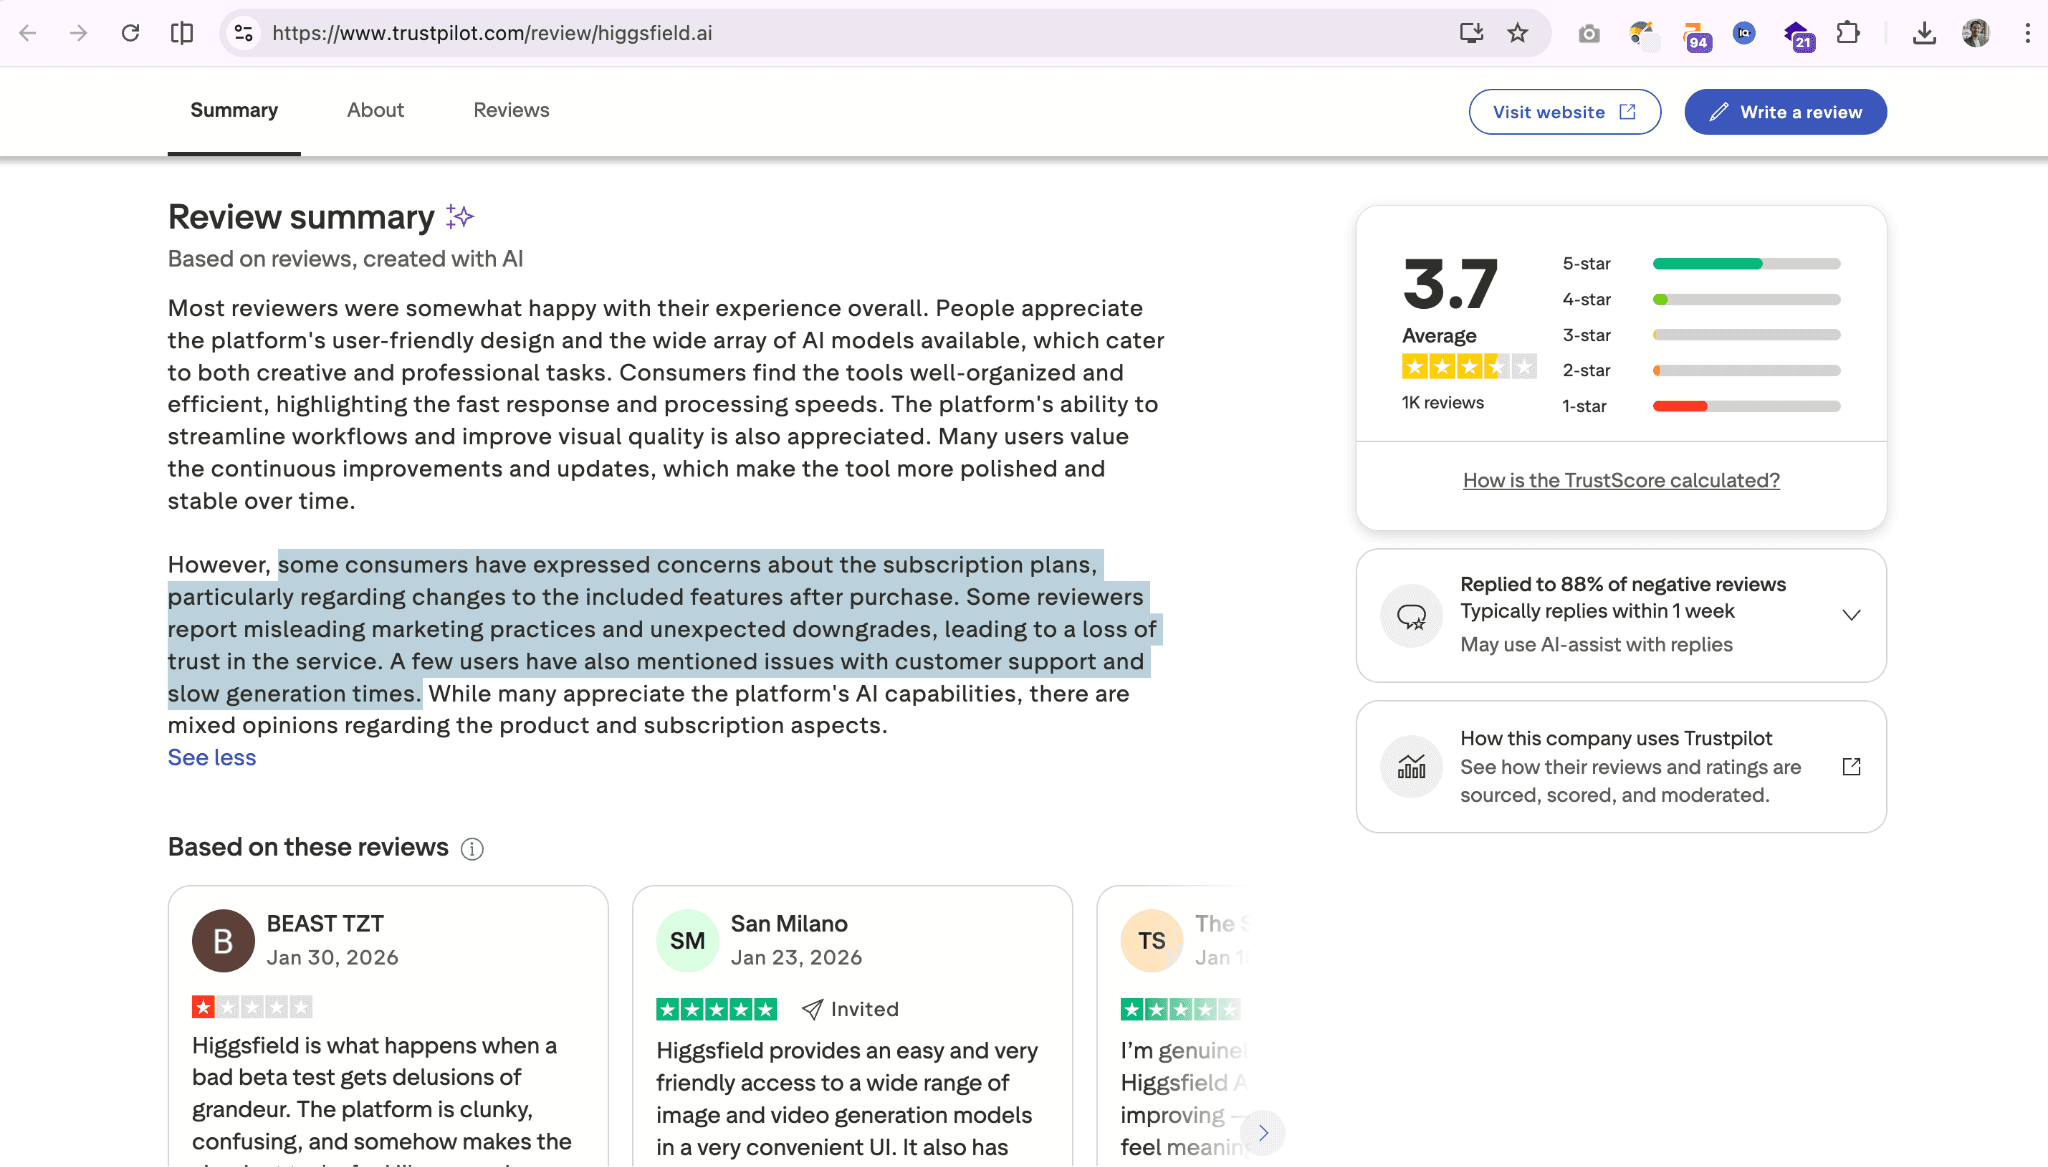Reload the page with the refresh icon

tap(130, 33)
